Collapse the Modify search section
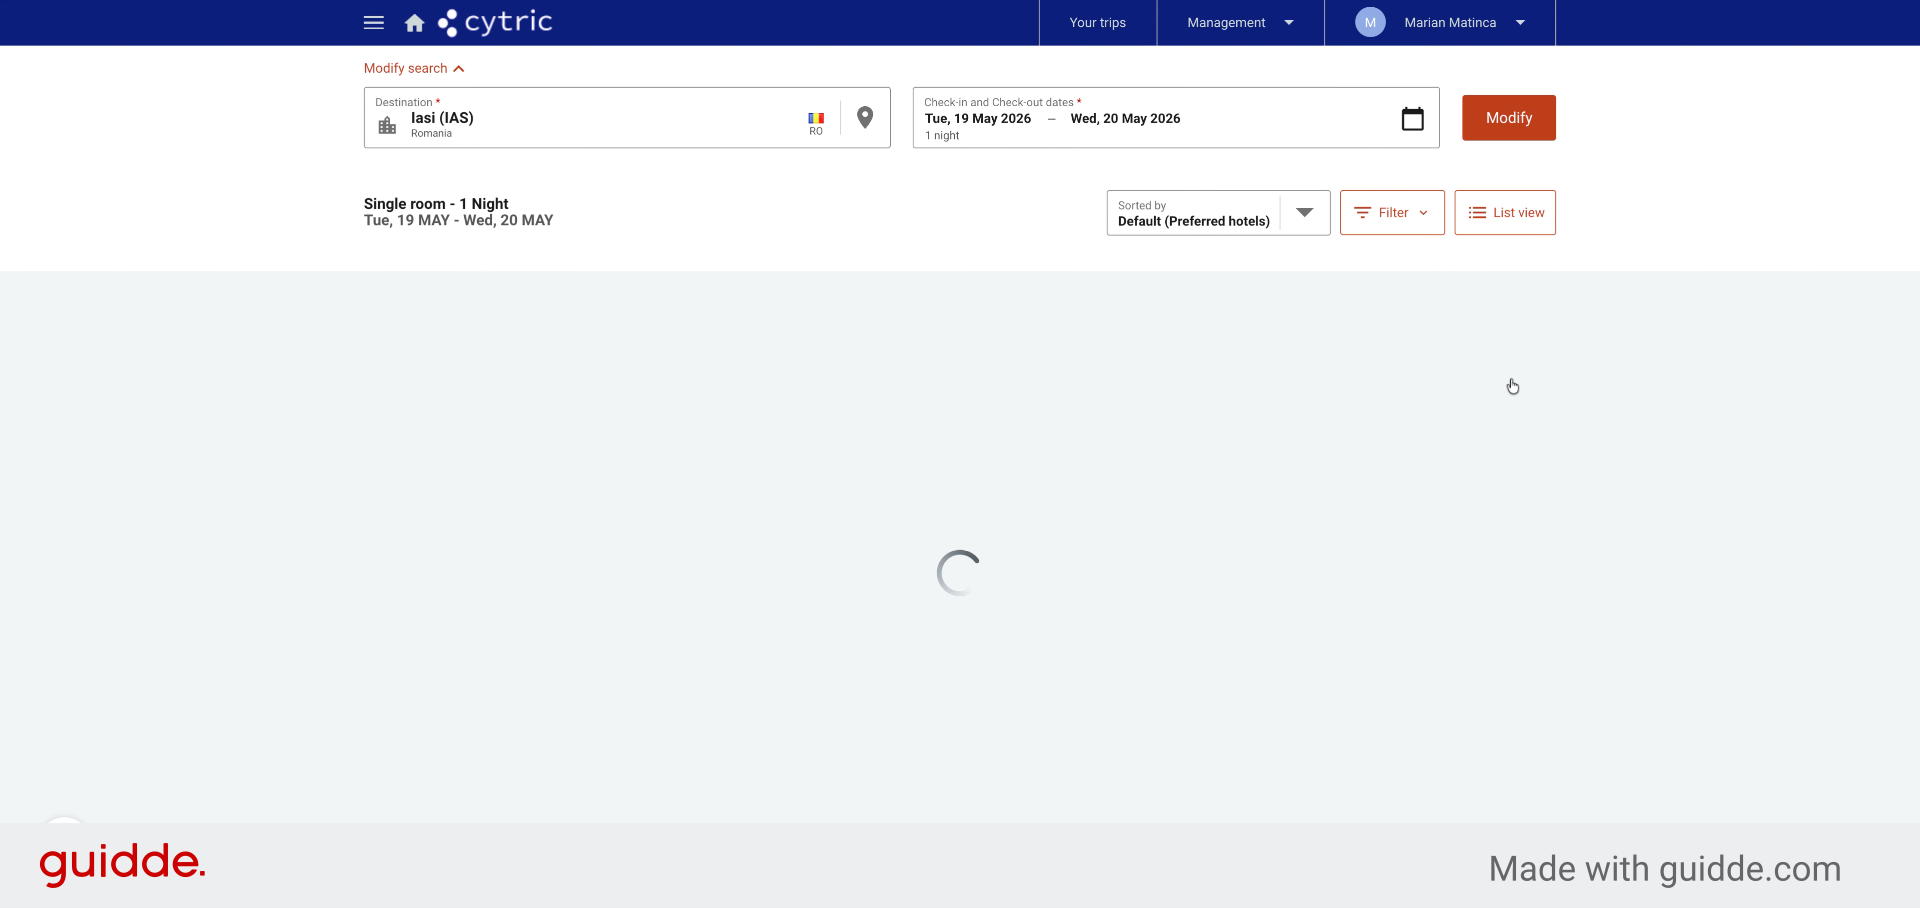Image resolution: width=1920 pixels, height=908 pixels. tap(414, 68)
